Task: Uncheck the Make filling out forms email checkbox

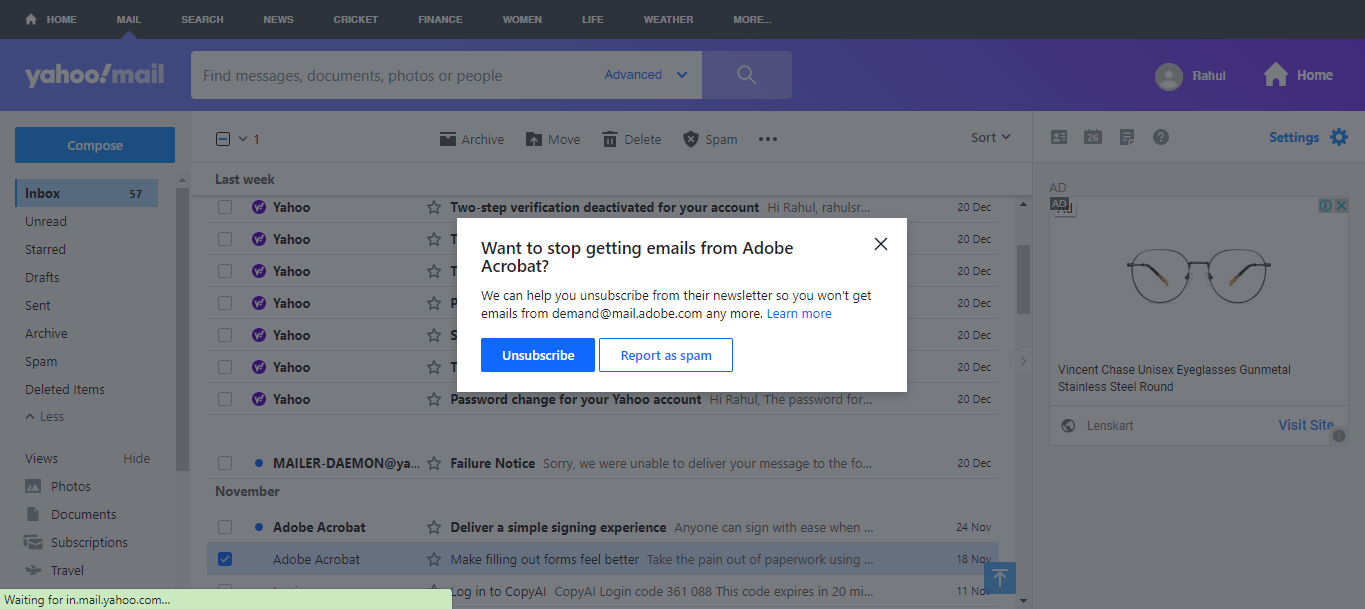Action: coord(225,559)
